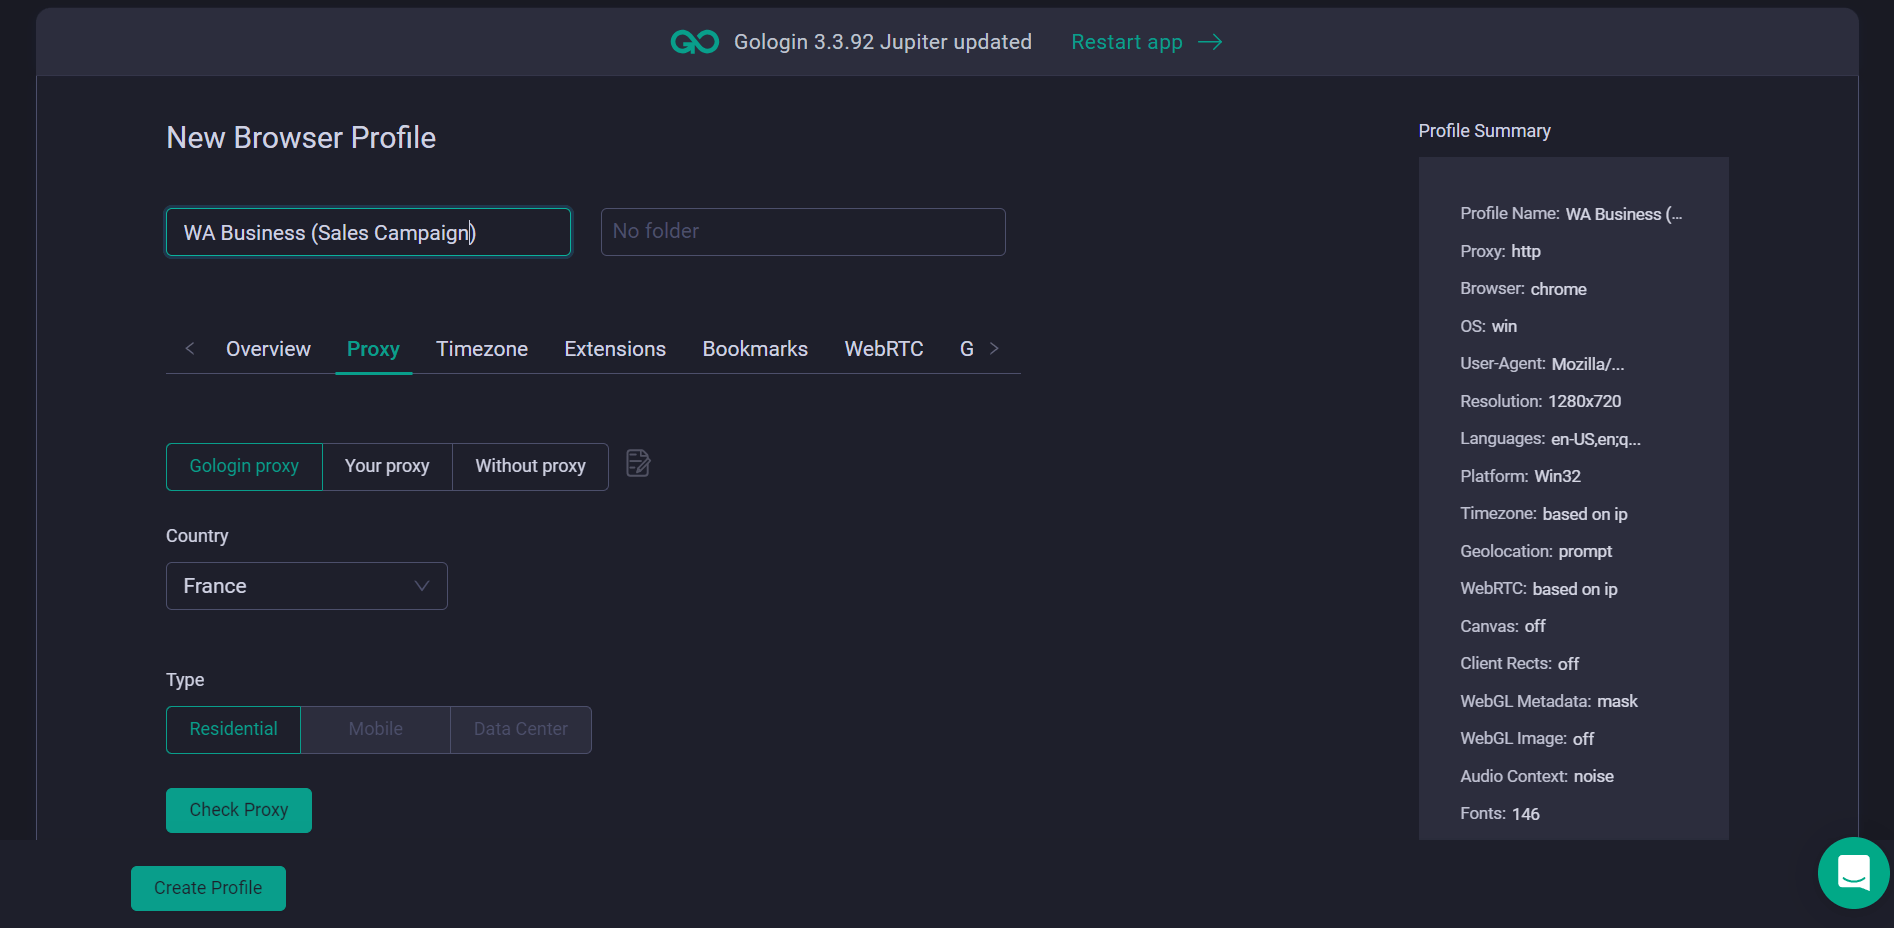Click Fonts: 146 summary entry
The height and width of the screenshot is (928, 1894).
coord(1500,814)
